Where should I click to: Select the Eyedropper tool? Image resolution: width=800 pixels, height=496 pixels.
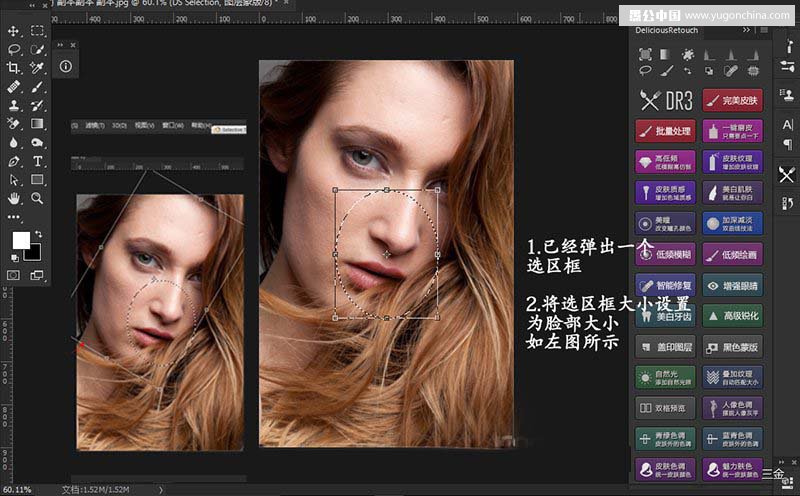[37, 68]
